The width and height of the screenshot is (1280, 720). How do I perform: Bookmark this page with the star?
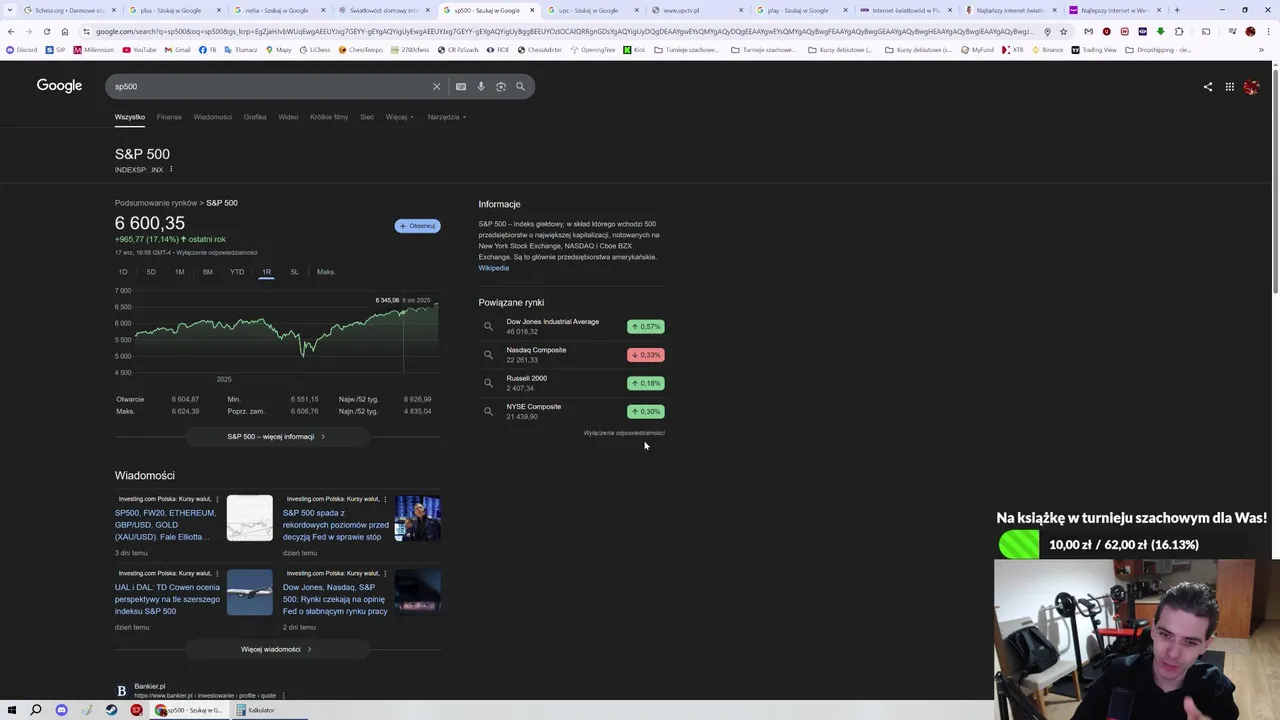pos(1063,31)
